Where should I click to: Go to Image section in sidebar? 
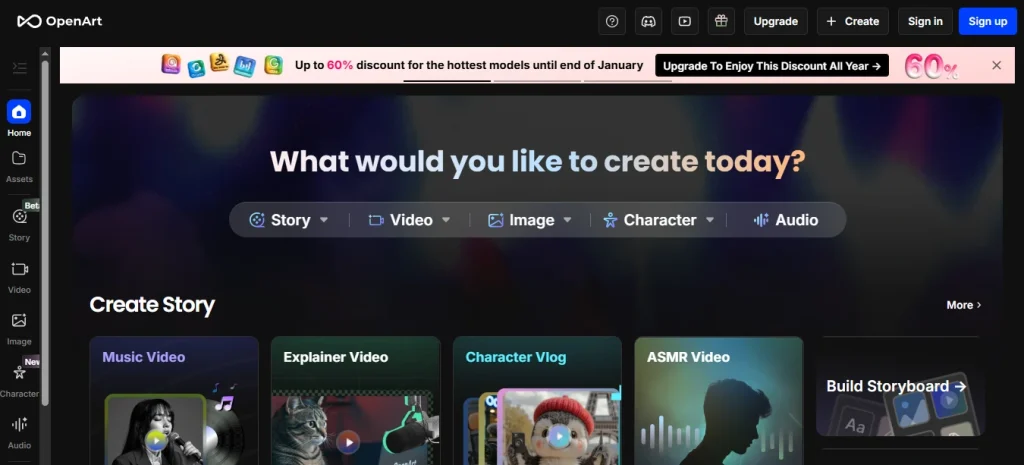19,327
